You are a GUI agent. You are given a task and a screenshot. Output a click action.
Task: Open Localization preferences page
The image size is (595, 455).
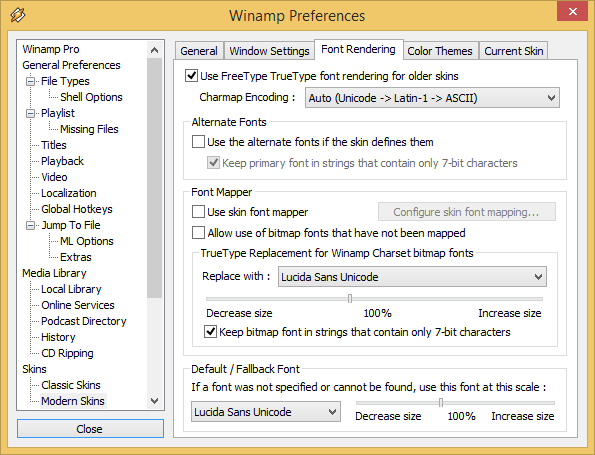pos(69,193)
